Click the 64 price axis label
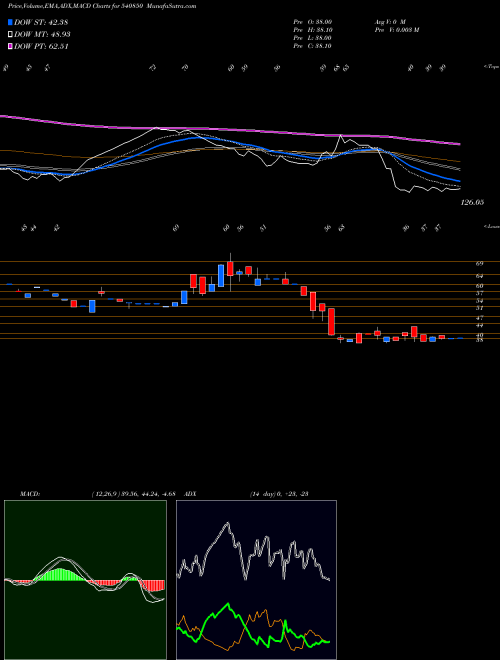This screenshot has height=660, width=500. 479,276
